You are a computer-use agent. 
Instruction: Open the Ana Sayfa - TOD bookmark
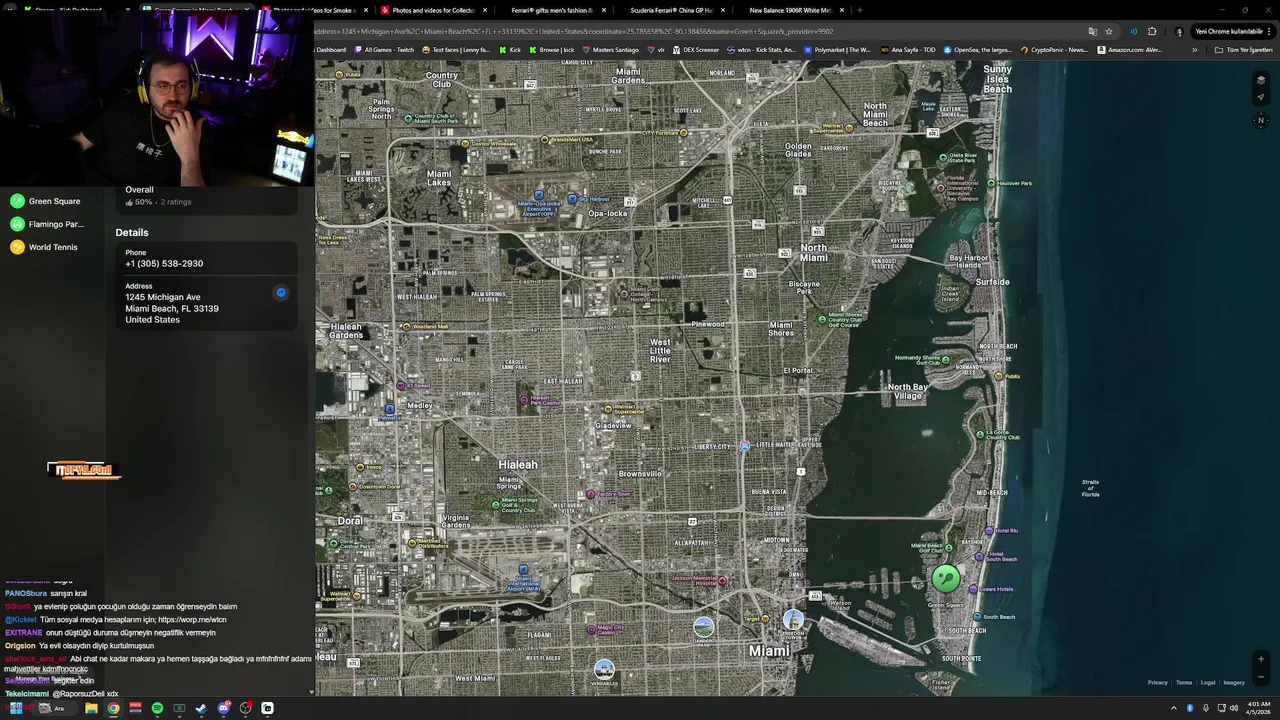908,50
